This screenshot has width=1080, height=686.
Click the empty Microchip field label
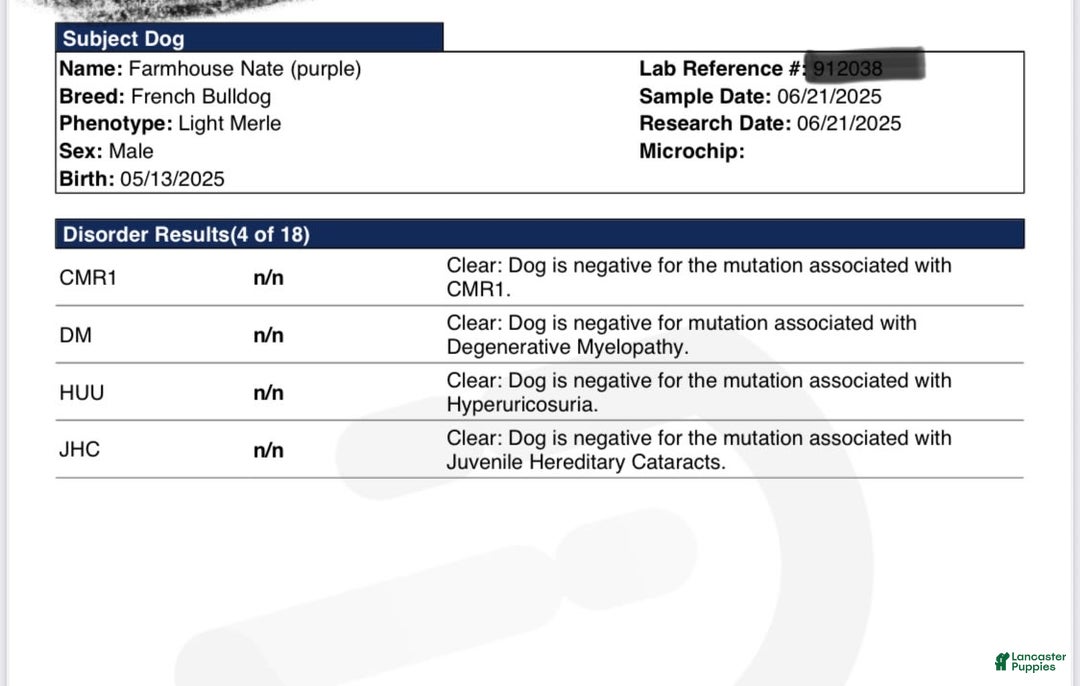tap(692, 151)
